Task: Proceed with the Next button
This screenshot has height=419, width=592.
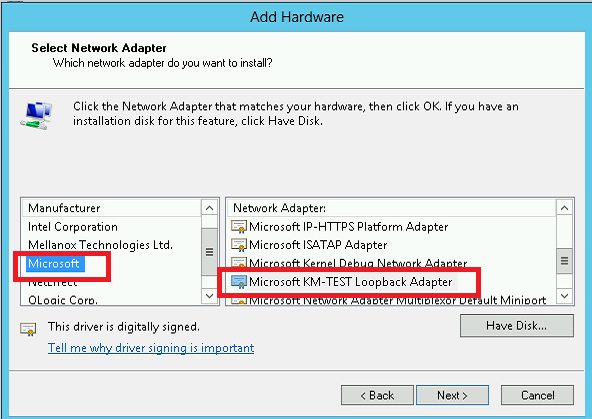Action: click(x=452, y=395)
